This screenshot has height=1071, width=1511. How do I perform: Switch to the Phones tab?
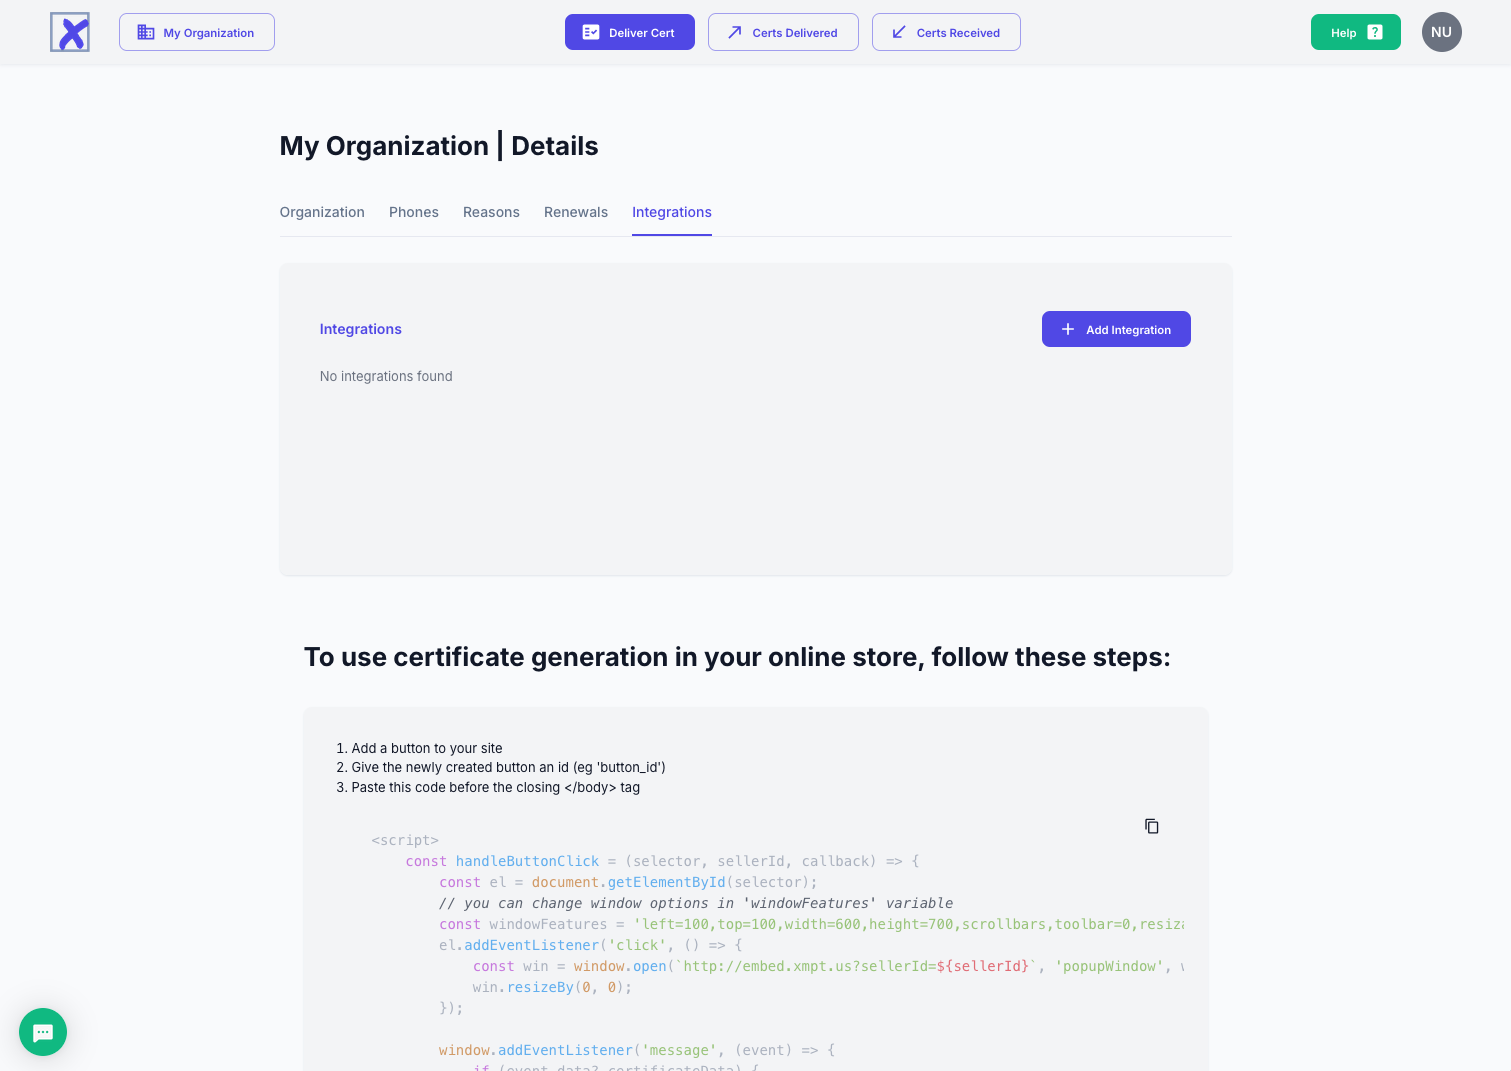pos(414,212)
